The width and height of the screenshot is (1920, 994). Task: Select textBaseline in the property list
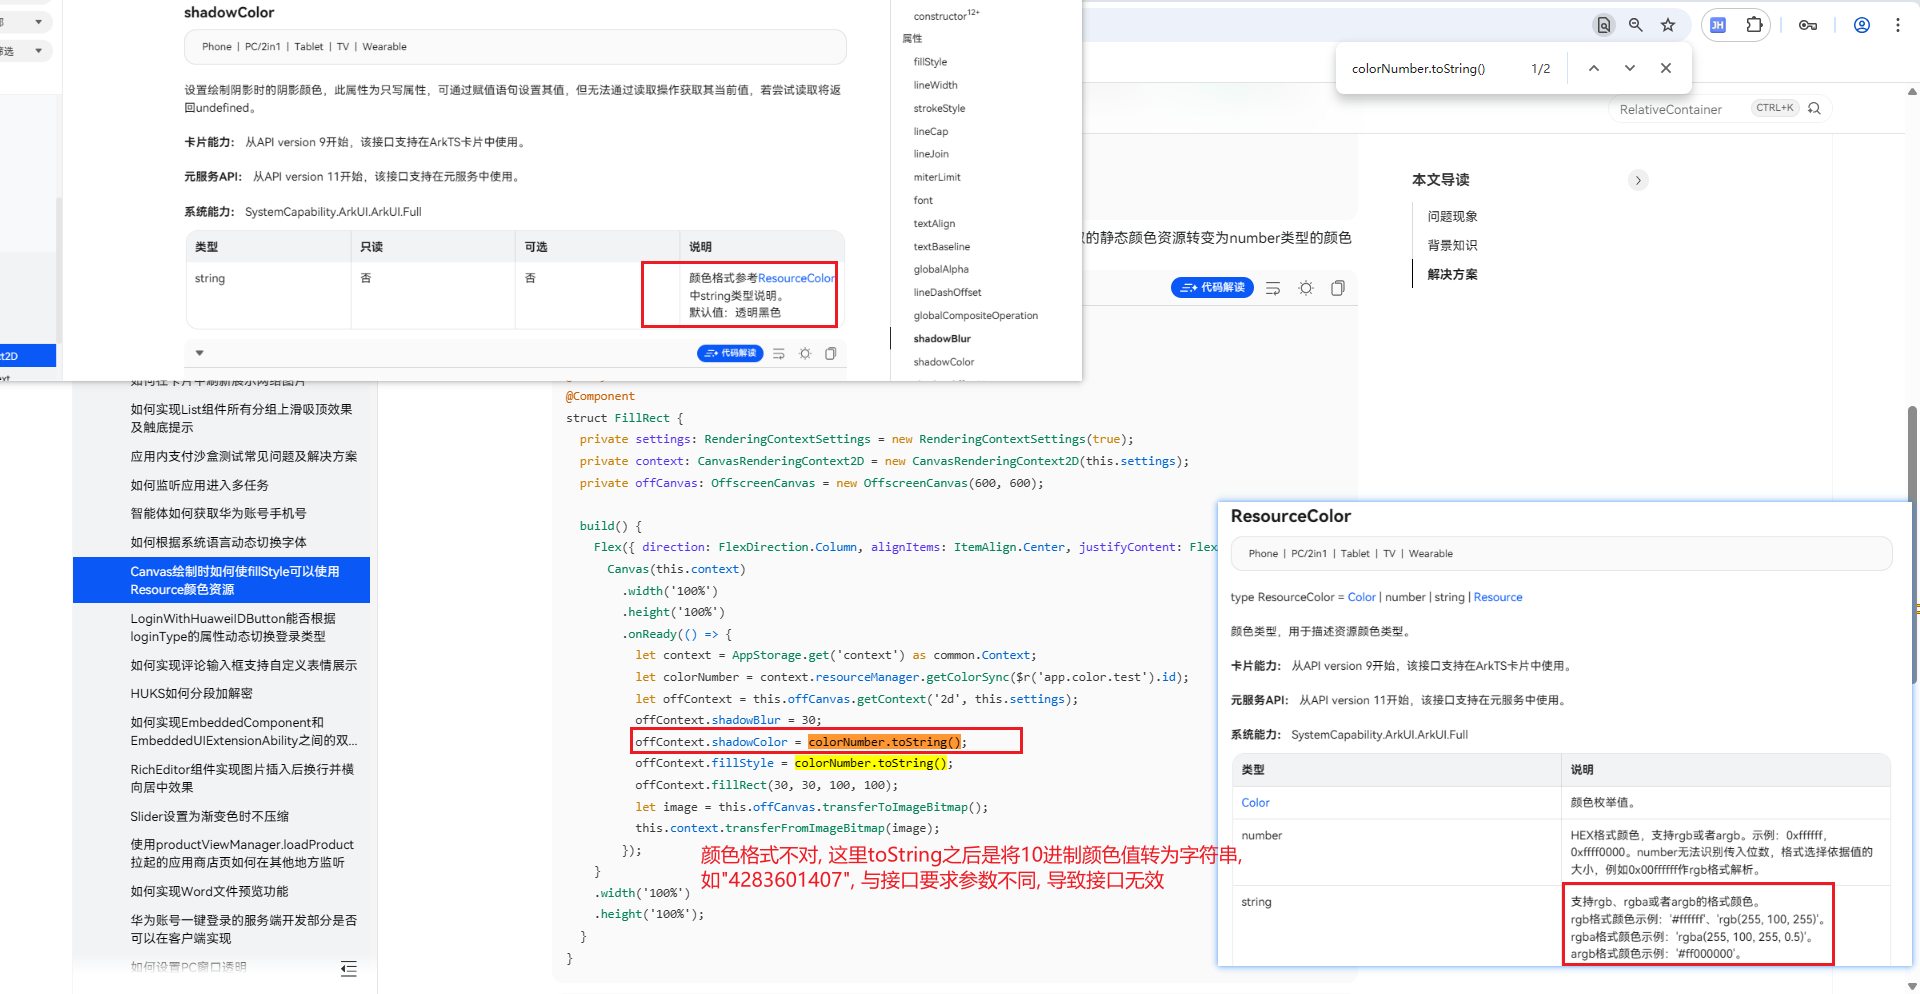941,246
